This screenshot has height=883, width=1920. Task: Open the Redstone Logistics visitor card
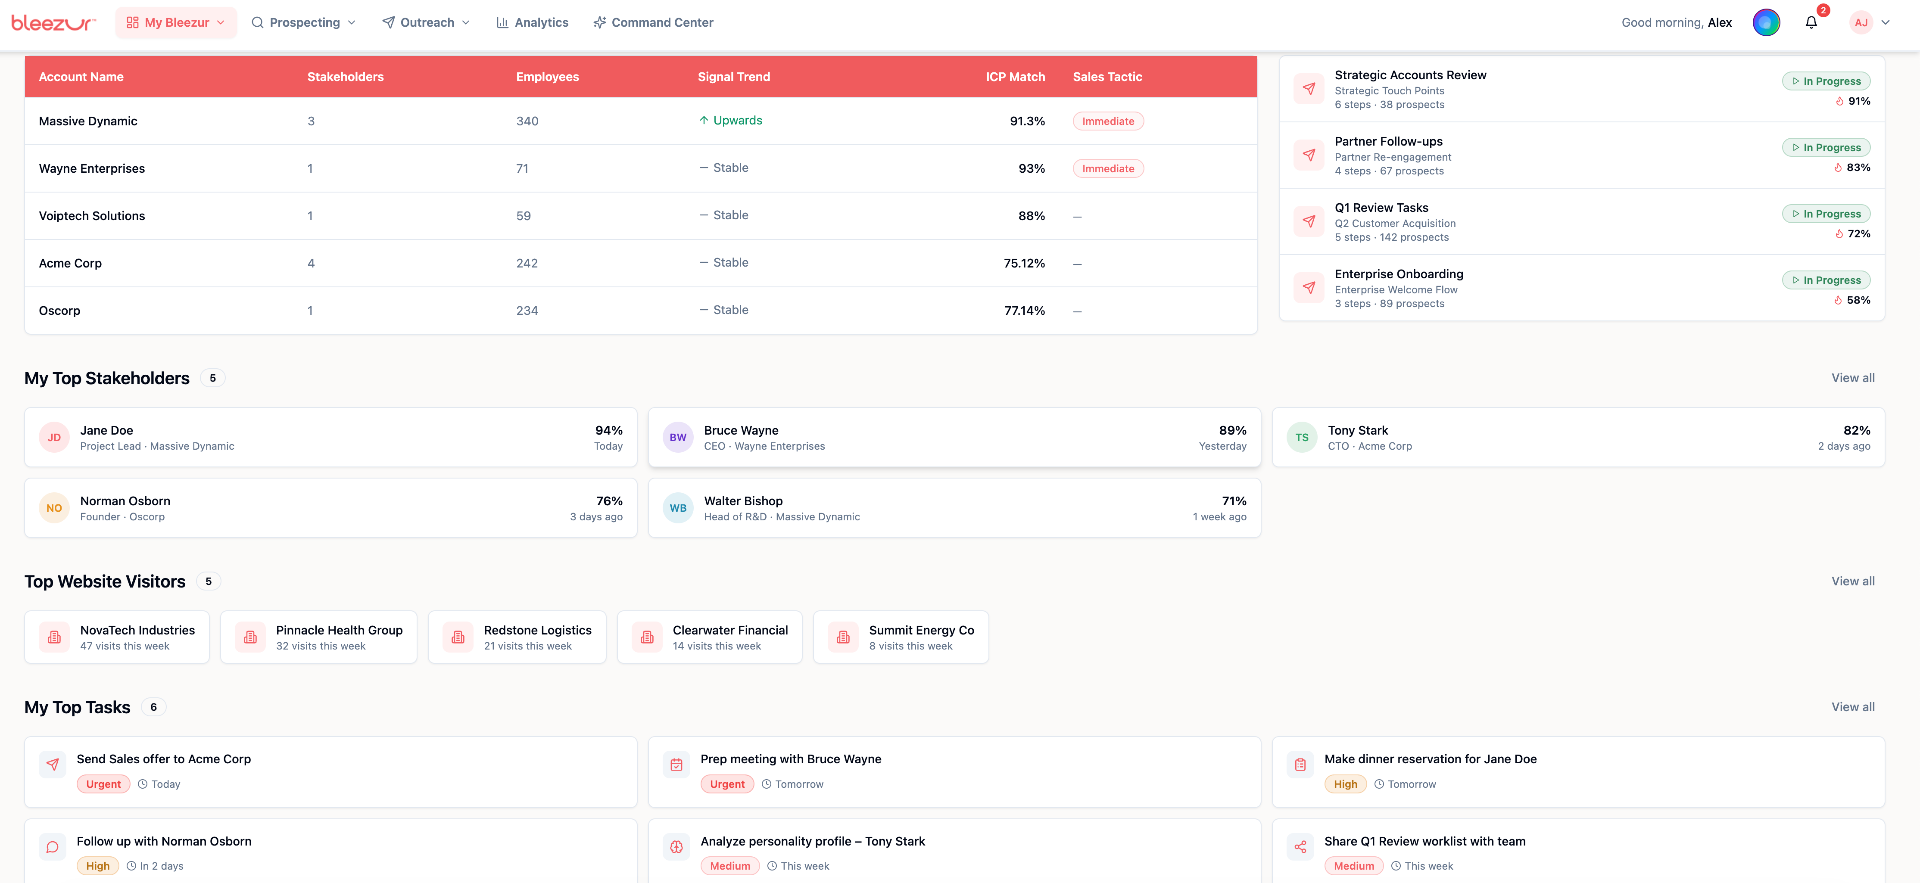(517, 637)
